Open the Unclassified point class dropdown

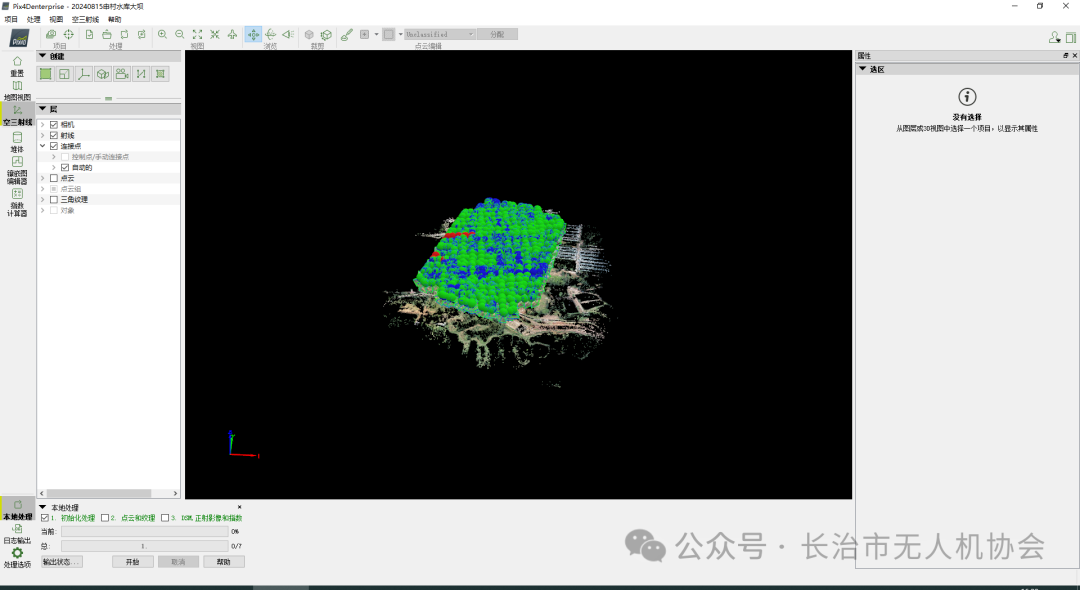click(439, 34)
